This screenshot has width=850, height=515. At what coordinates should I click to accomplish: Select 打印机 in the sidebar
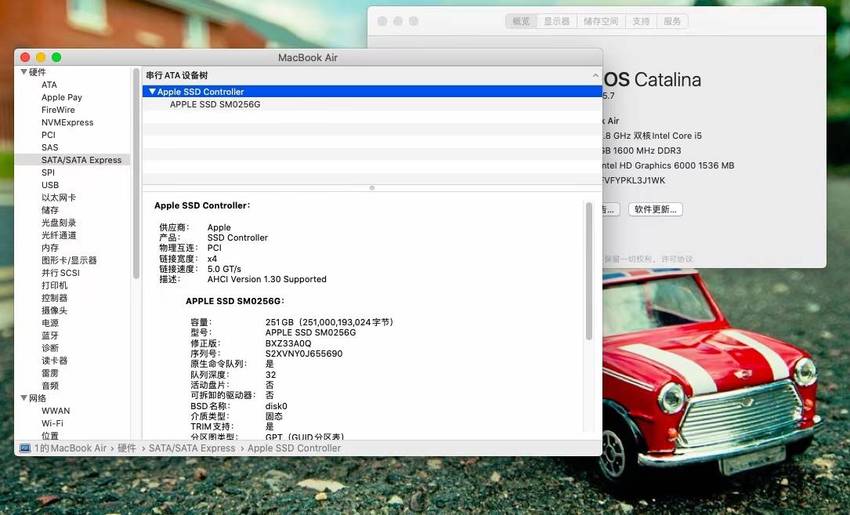[54, 285]
